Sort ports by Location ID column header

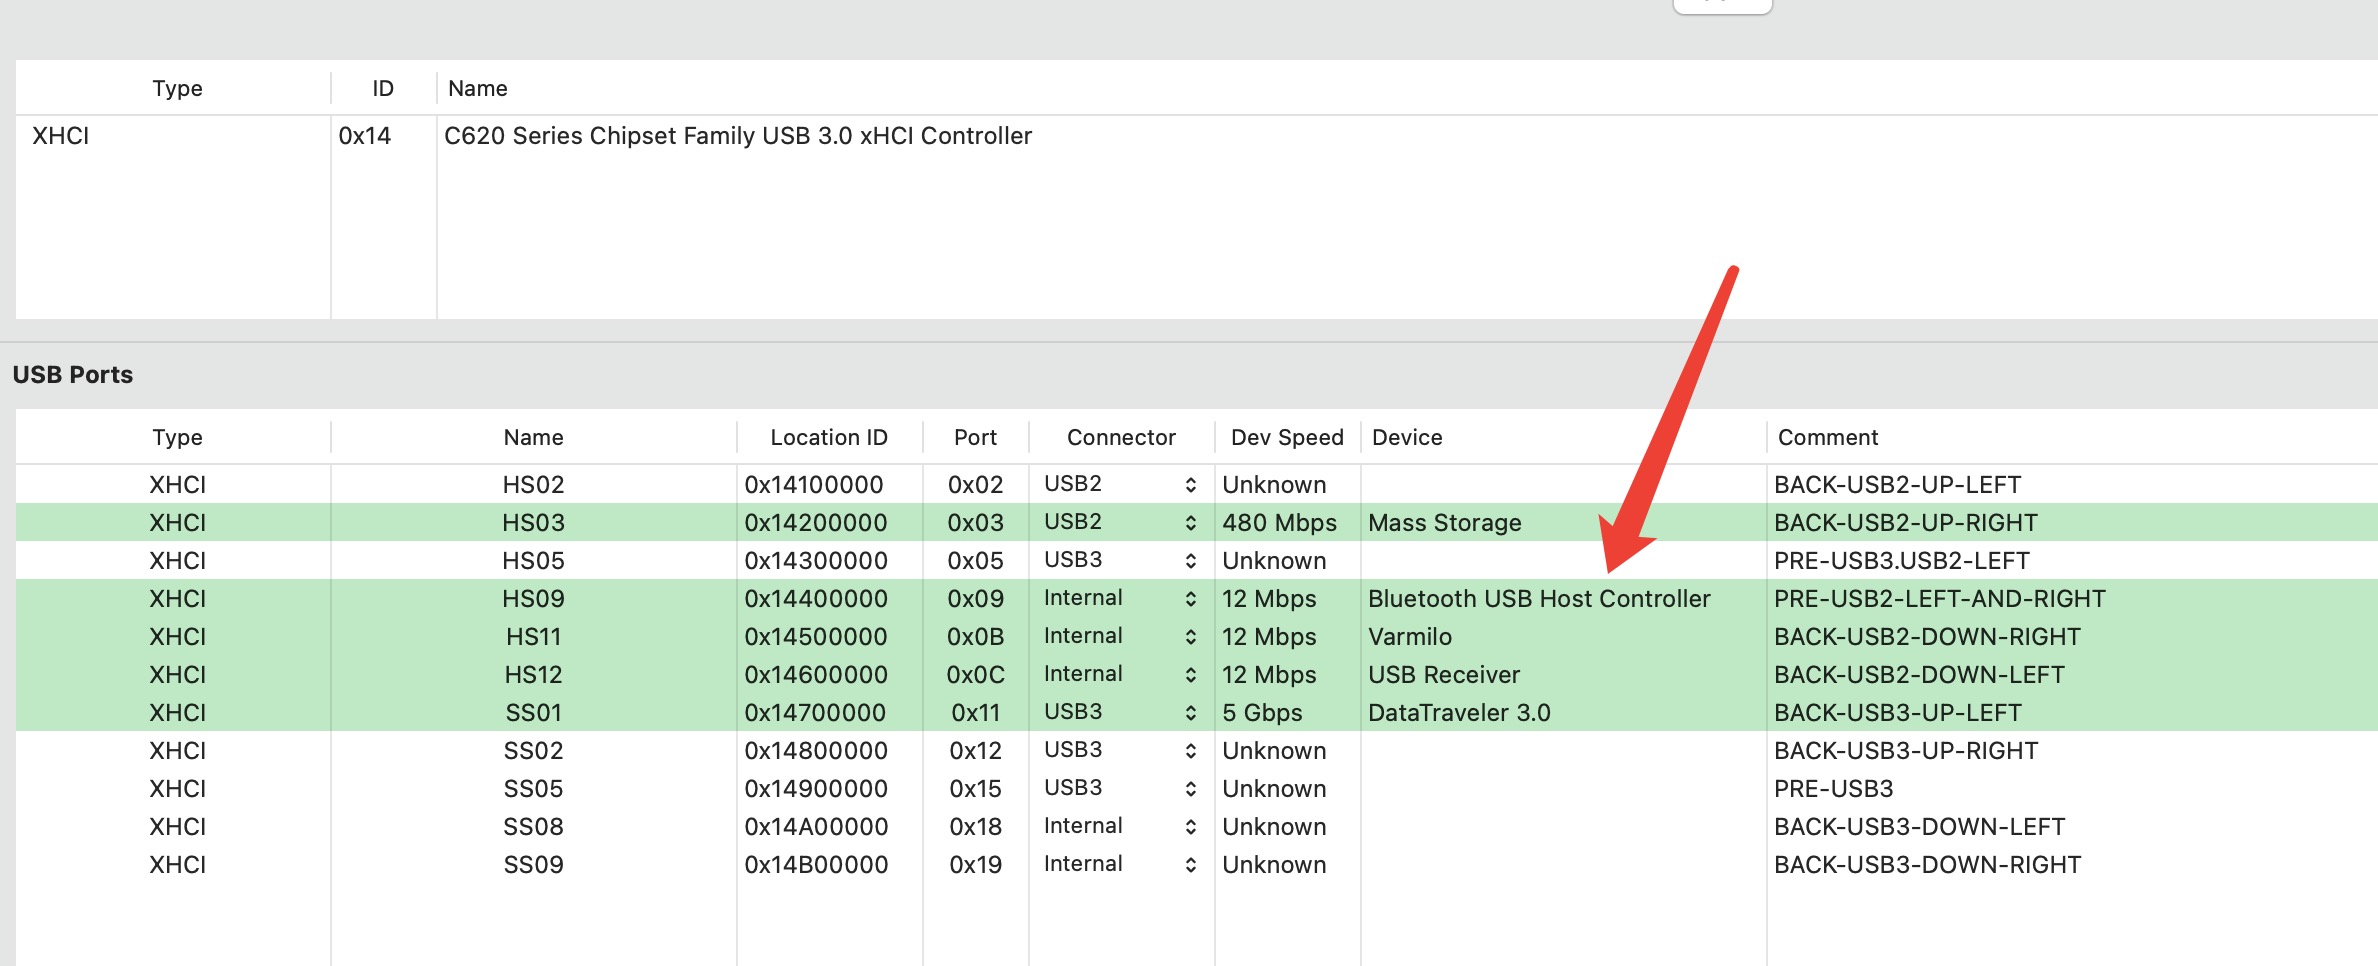click(x=828, y=438)
